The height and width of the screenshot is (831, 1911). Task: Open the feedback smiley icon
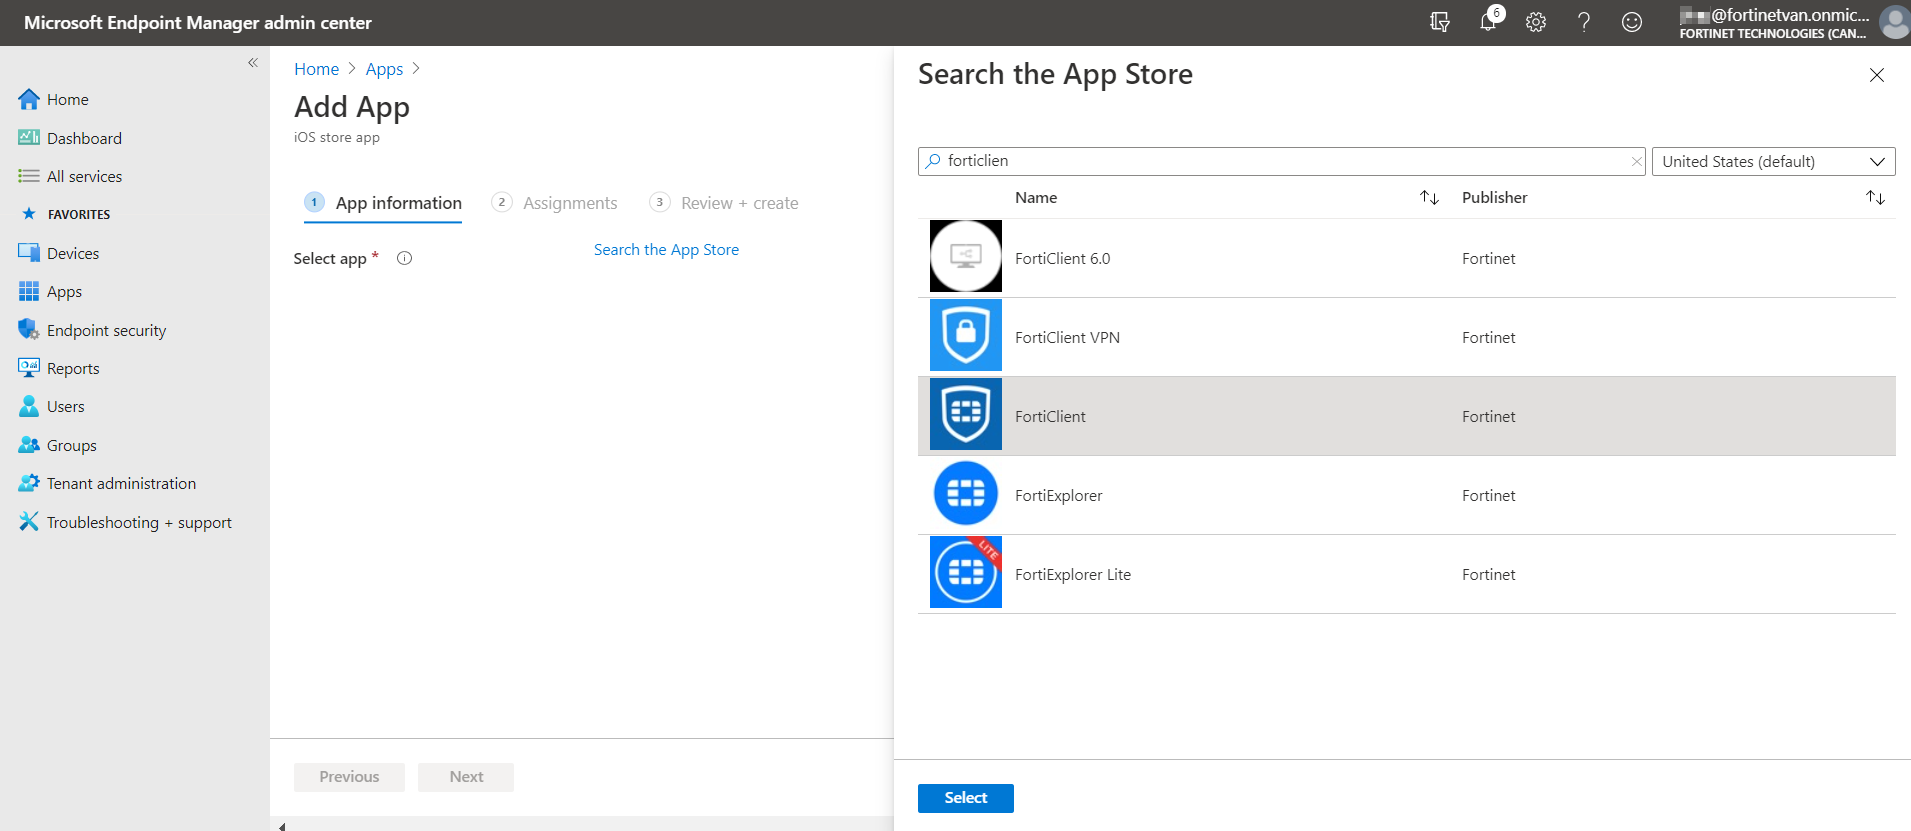click(1632, 22)
